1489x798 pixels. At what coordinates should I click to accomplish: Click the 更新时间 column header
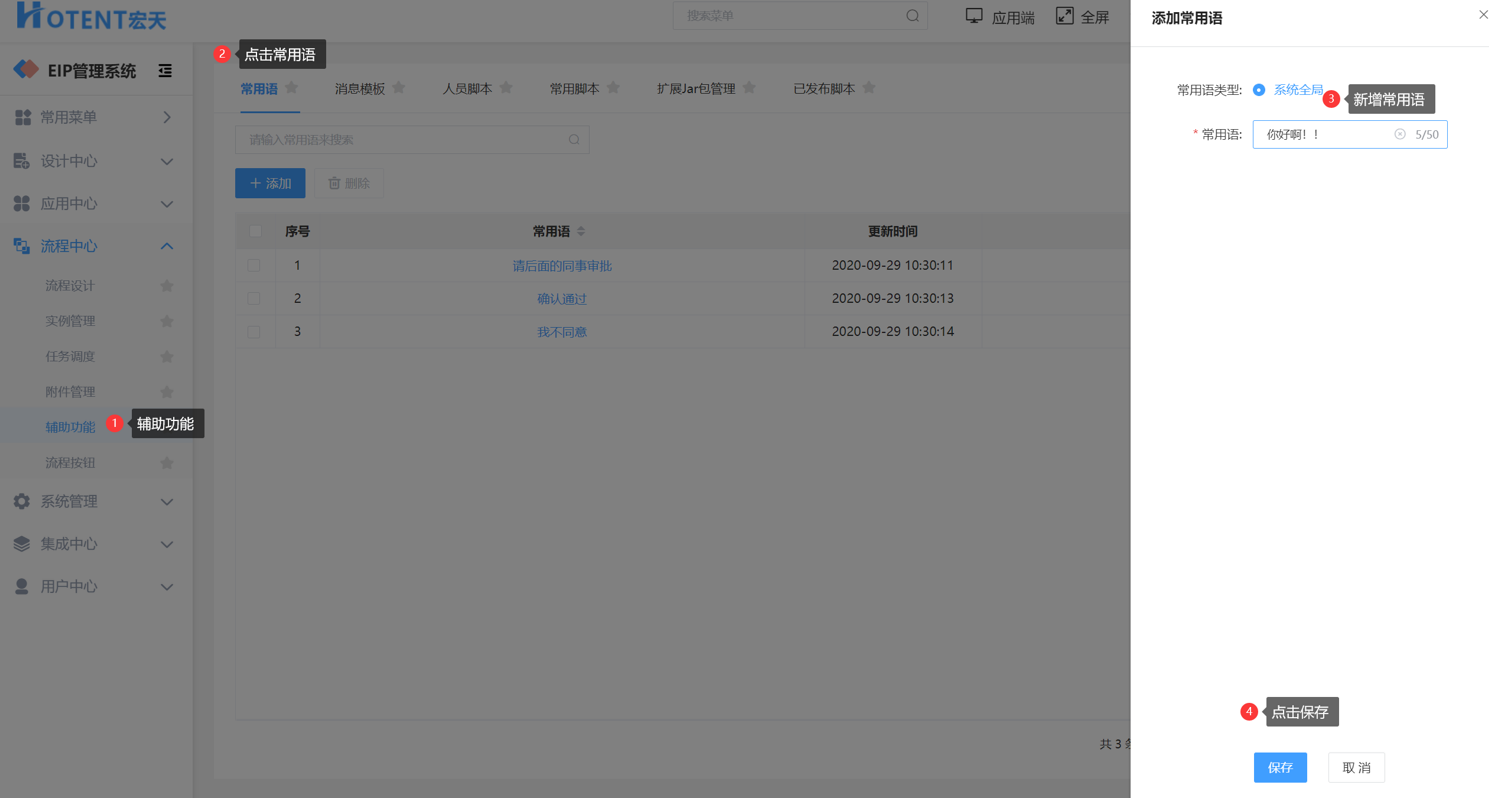click(x=892, y=232)
